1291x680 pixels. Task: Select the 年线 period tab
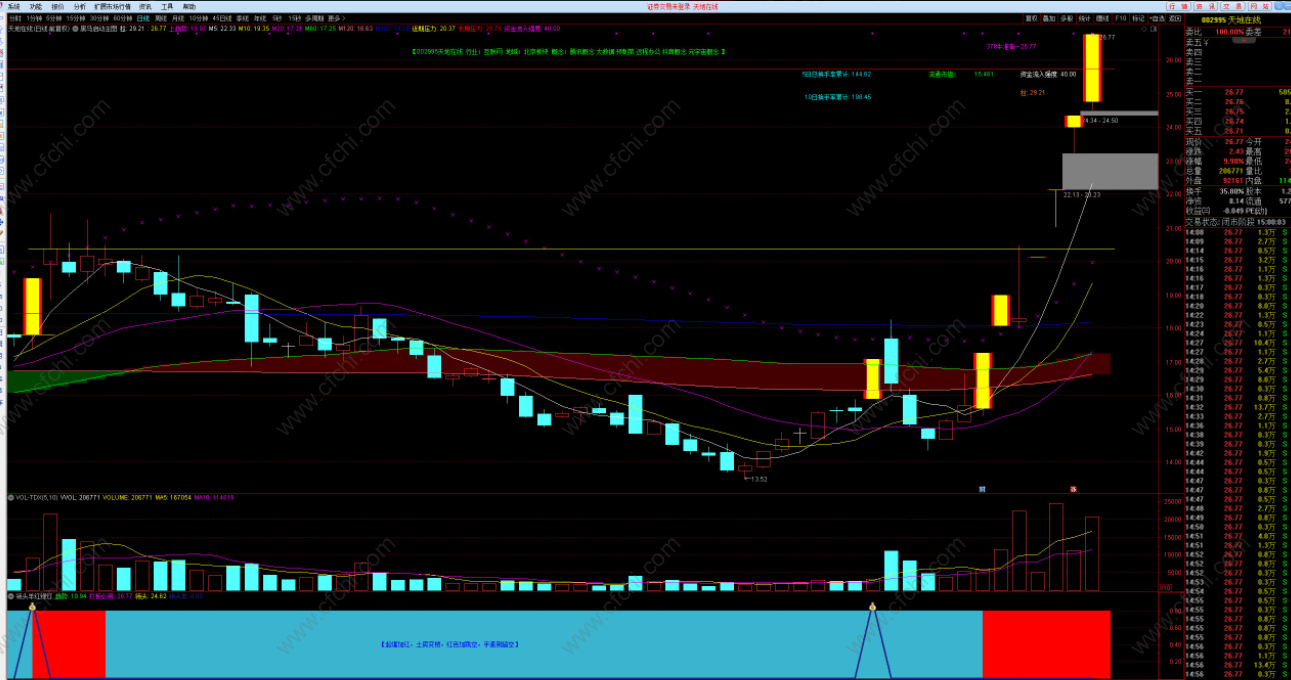coord(260,18)
